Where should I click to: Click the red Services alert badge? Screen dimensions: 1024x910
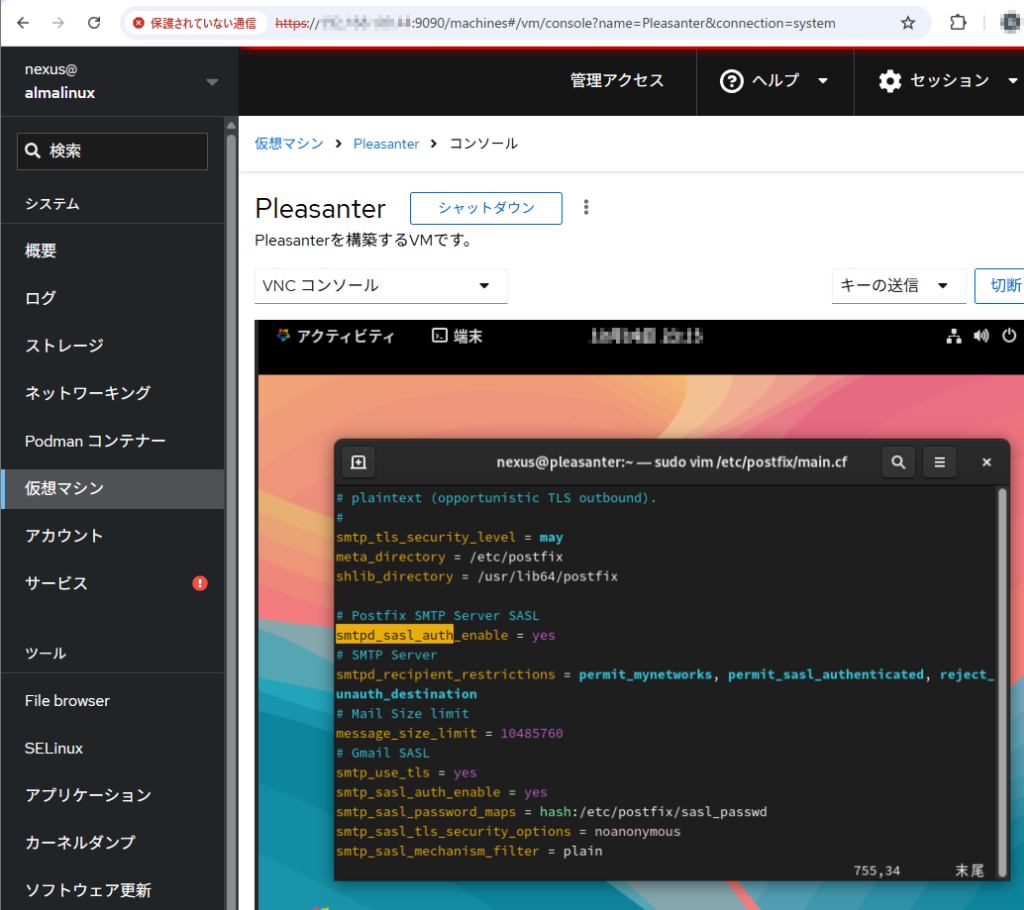coord(200,583)
